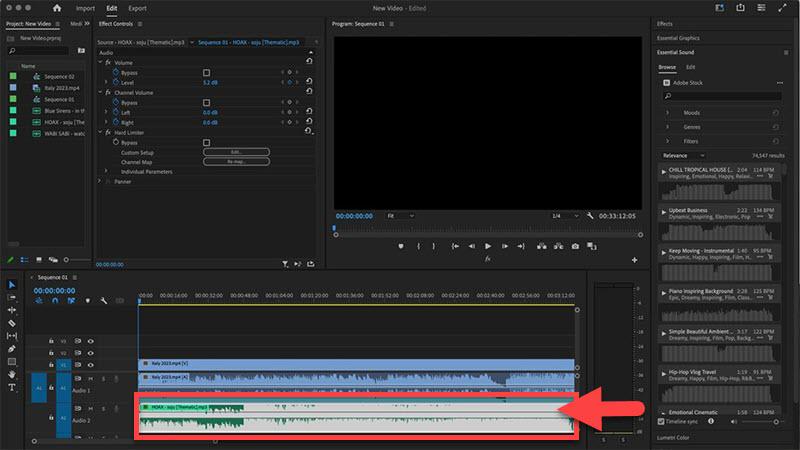Click Extract button

tap(559, 246)
